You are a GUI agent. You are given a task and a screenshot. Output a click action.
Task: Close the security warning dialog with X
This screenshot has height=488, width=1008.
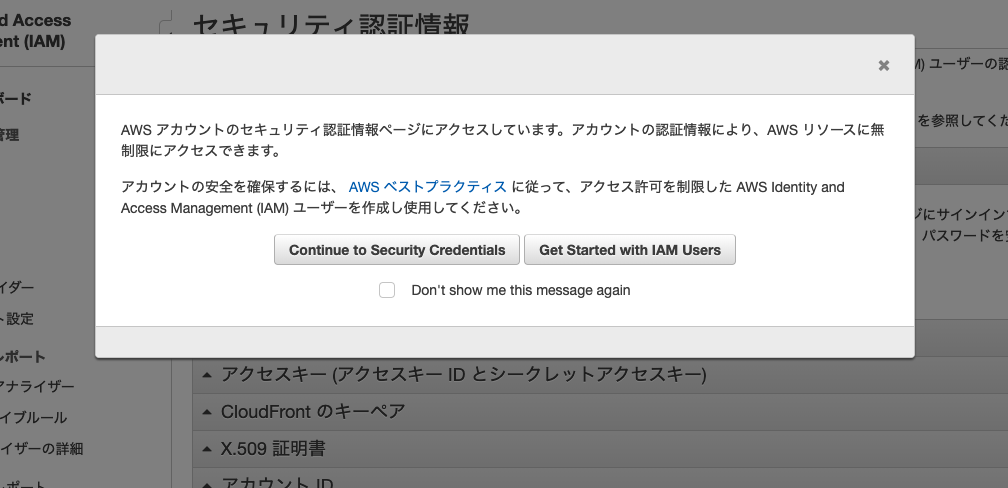[883, 66]
